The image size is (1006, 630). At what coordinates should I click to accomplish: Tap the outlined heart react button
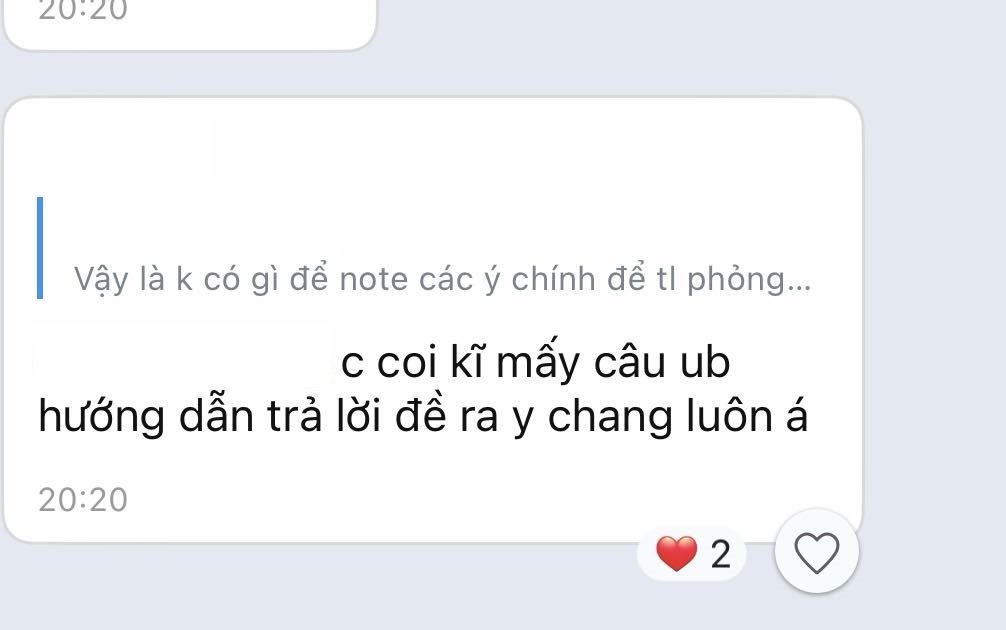click(x=817, y=552)
